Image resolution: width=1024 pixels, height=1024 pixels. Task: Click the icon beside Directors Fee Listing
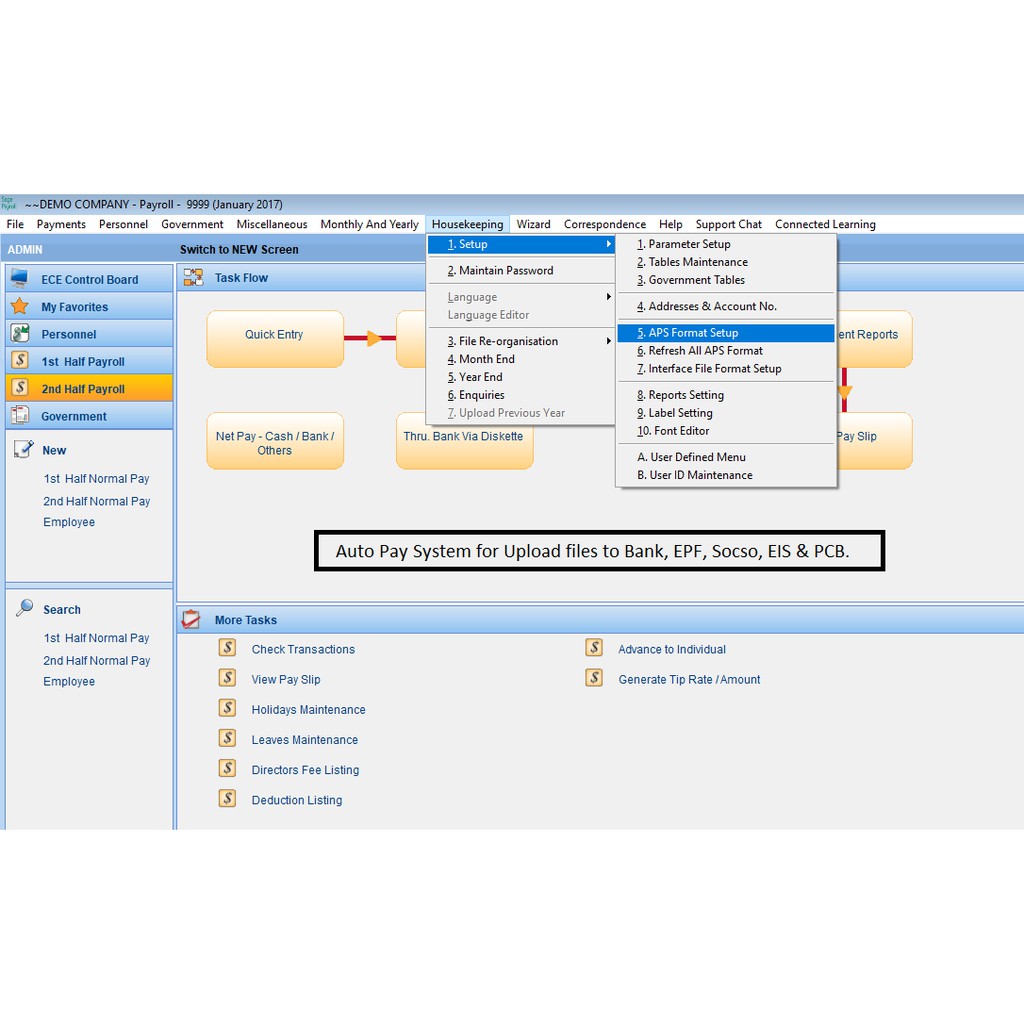(x=227, y=768)
